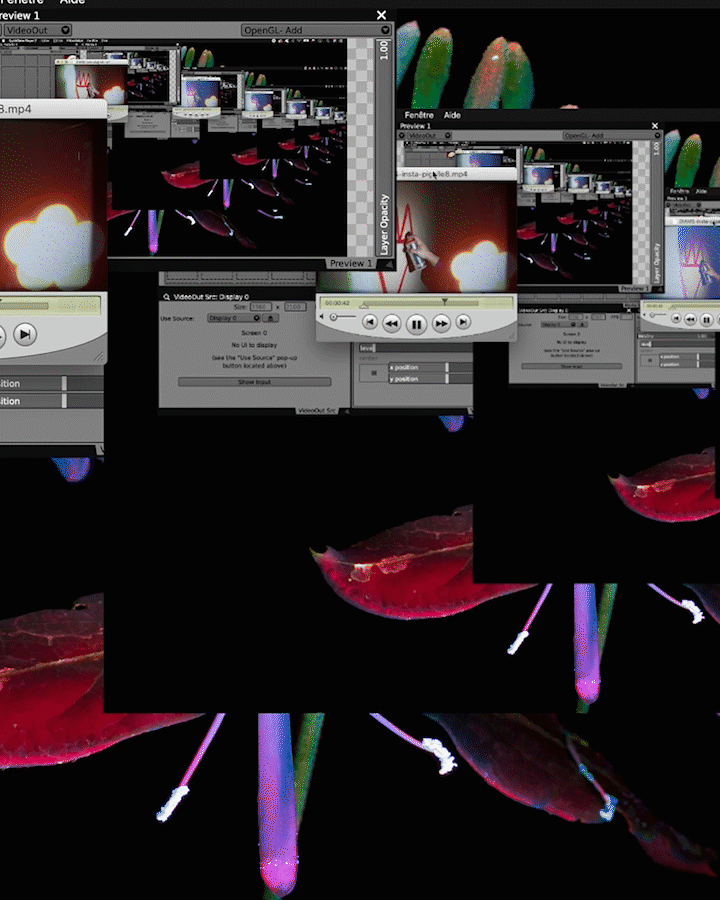Select Preview 1 tab of the nested preview window
This screenshot has width=720, height=900.
pos(634,288)
